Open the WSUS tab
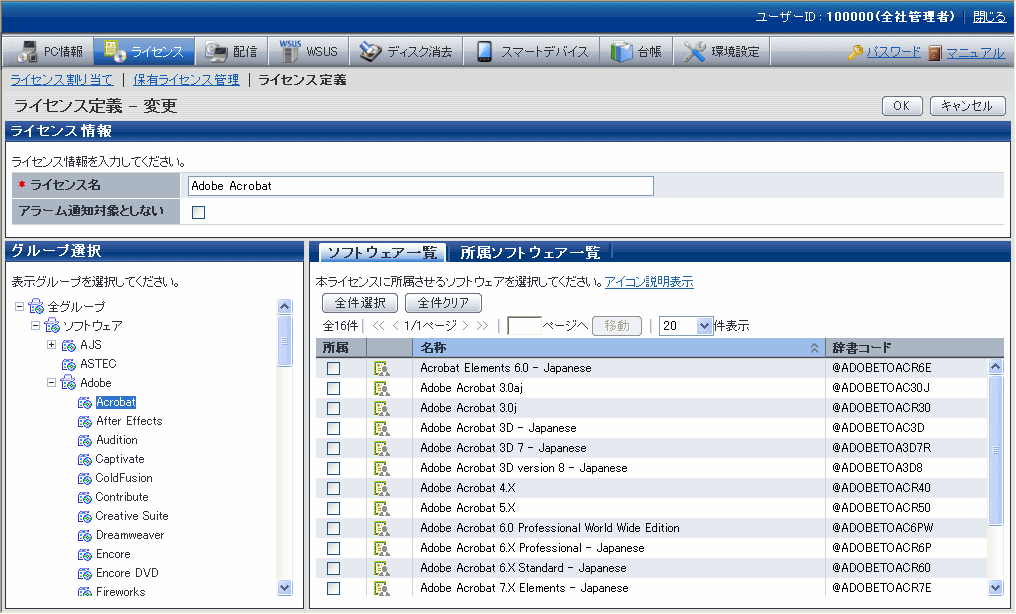 point(308,51)
